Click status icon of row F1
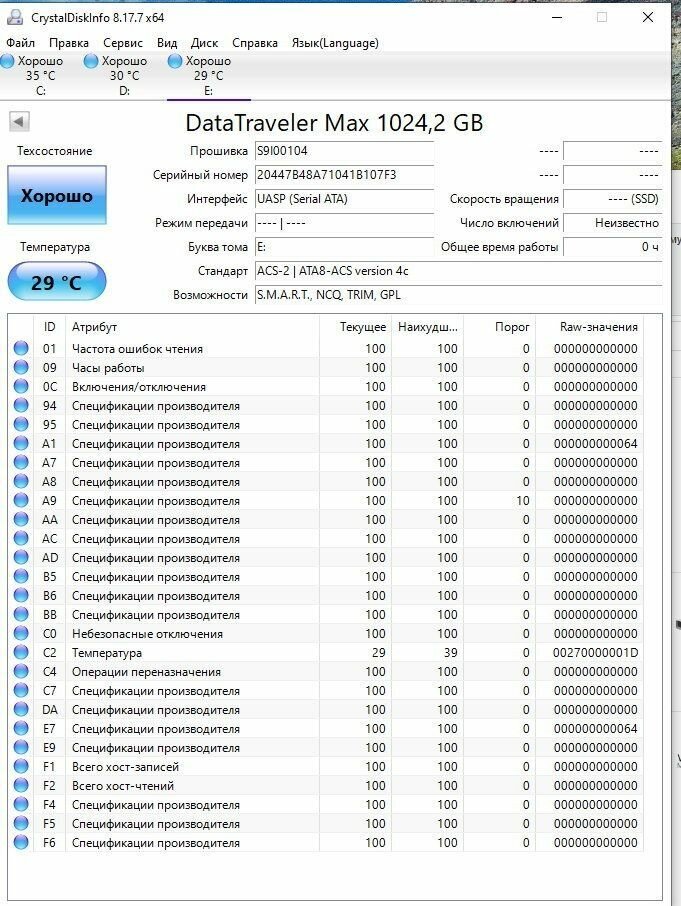Viewport: 681px width, 906px height. tap(21, 767)
